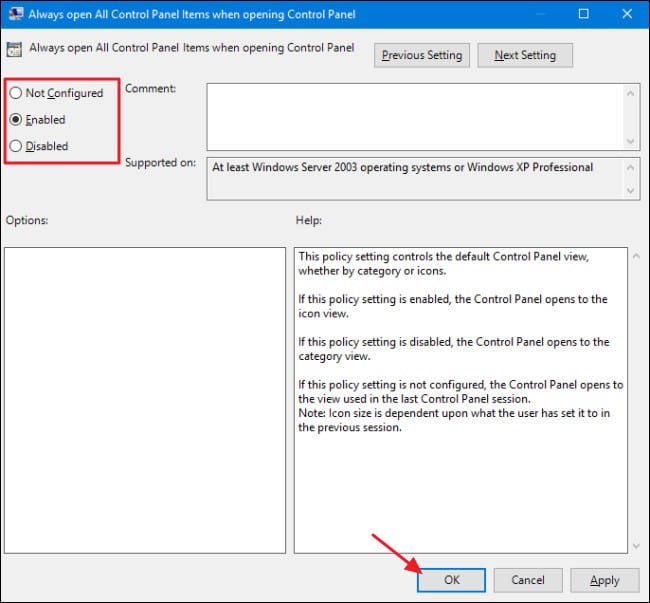Click the Comment box scroll down arrow

(631, 141)
